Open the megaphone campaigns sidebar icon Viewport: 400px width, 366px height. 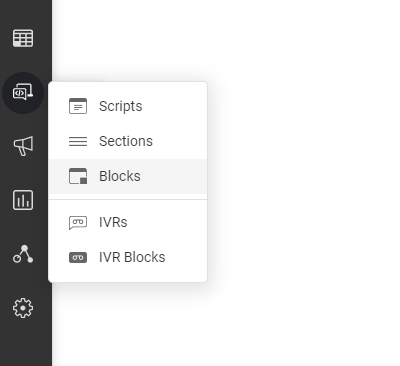(x=23, y=146)
